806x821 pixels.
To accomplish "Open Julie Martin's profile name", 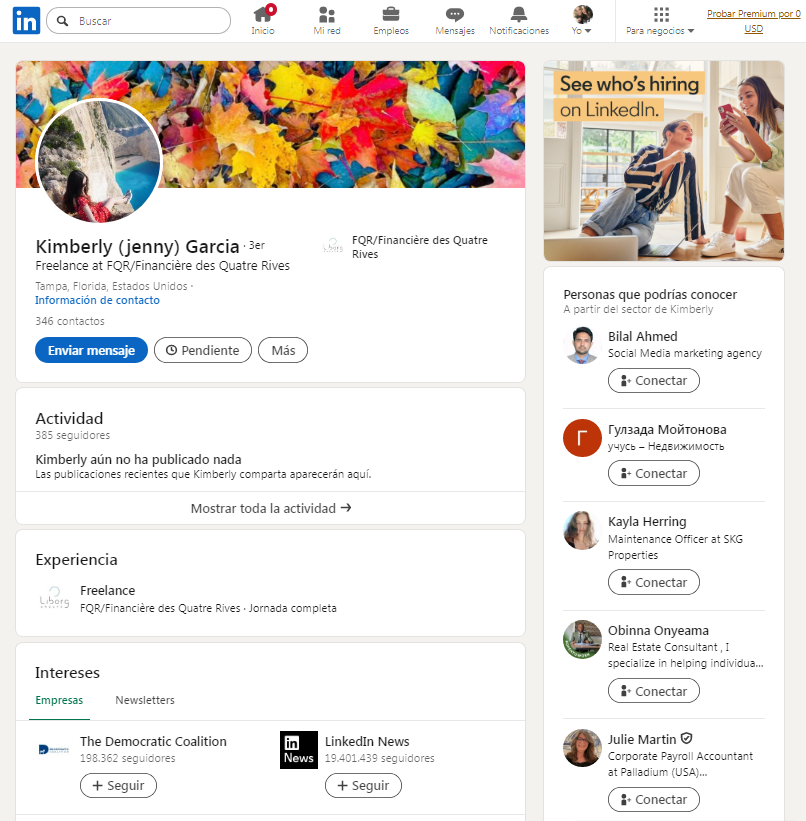I will click(642, 739).
